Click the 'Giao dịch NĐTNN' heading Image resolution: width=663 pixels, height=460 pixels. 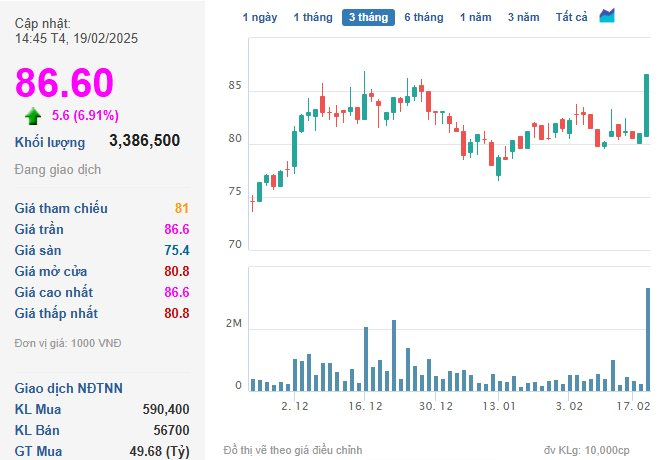(68, 388)
